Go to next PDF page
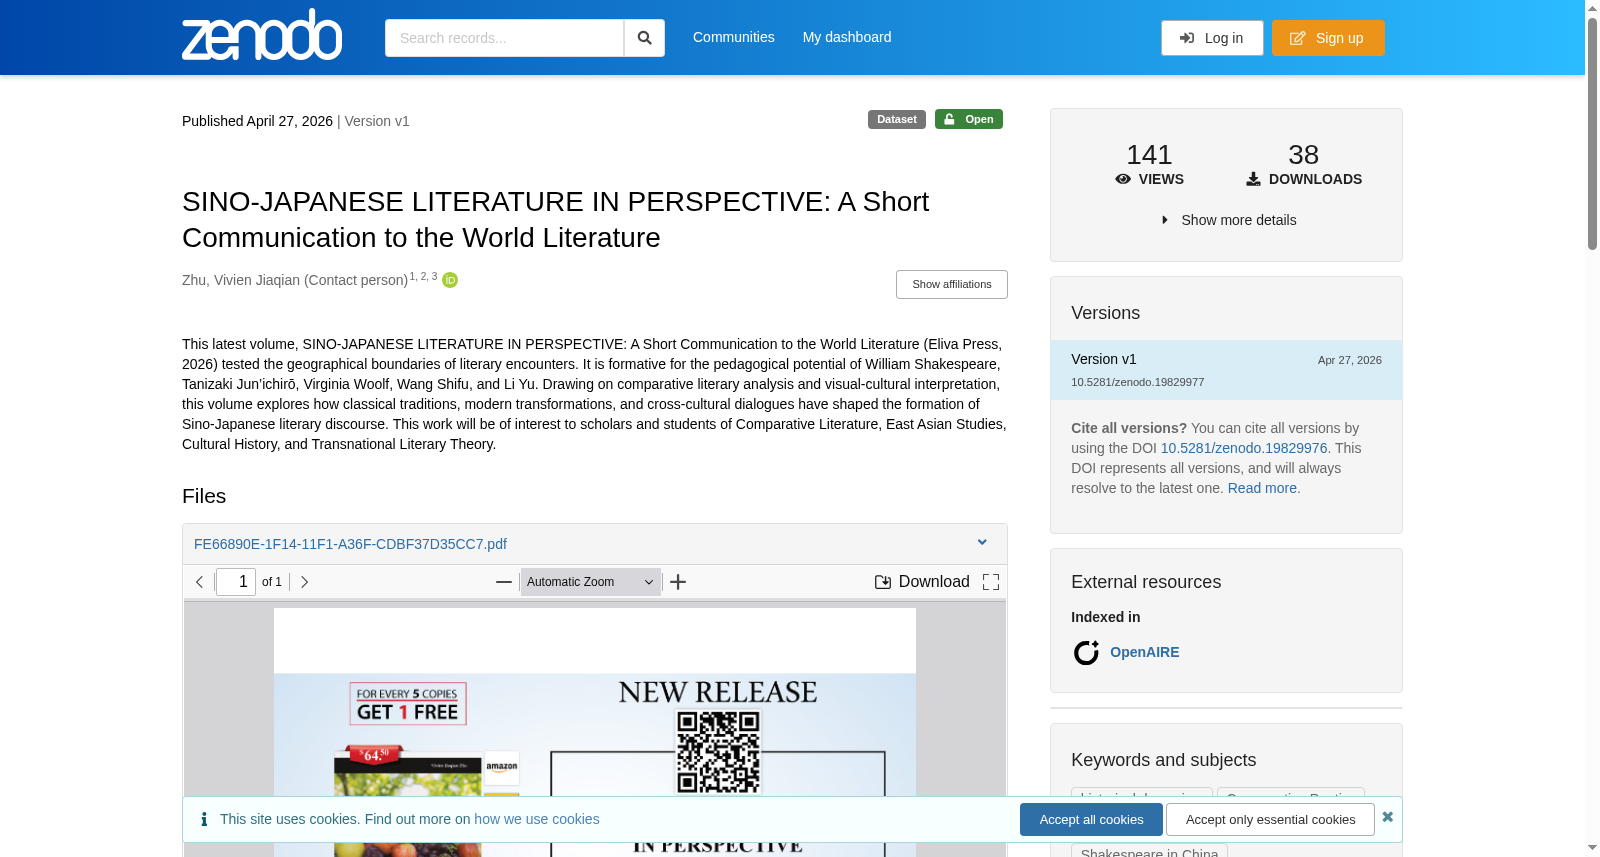Viewport: 1600px width, 857px height. point(304,582)
